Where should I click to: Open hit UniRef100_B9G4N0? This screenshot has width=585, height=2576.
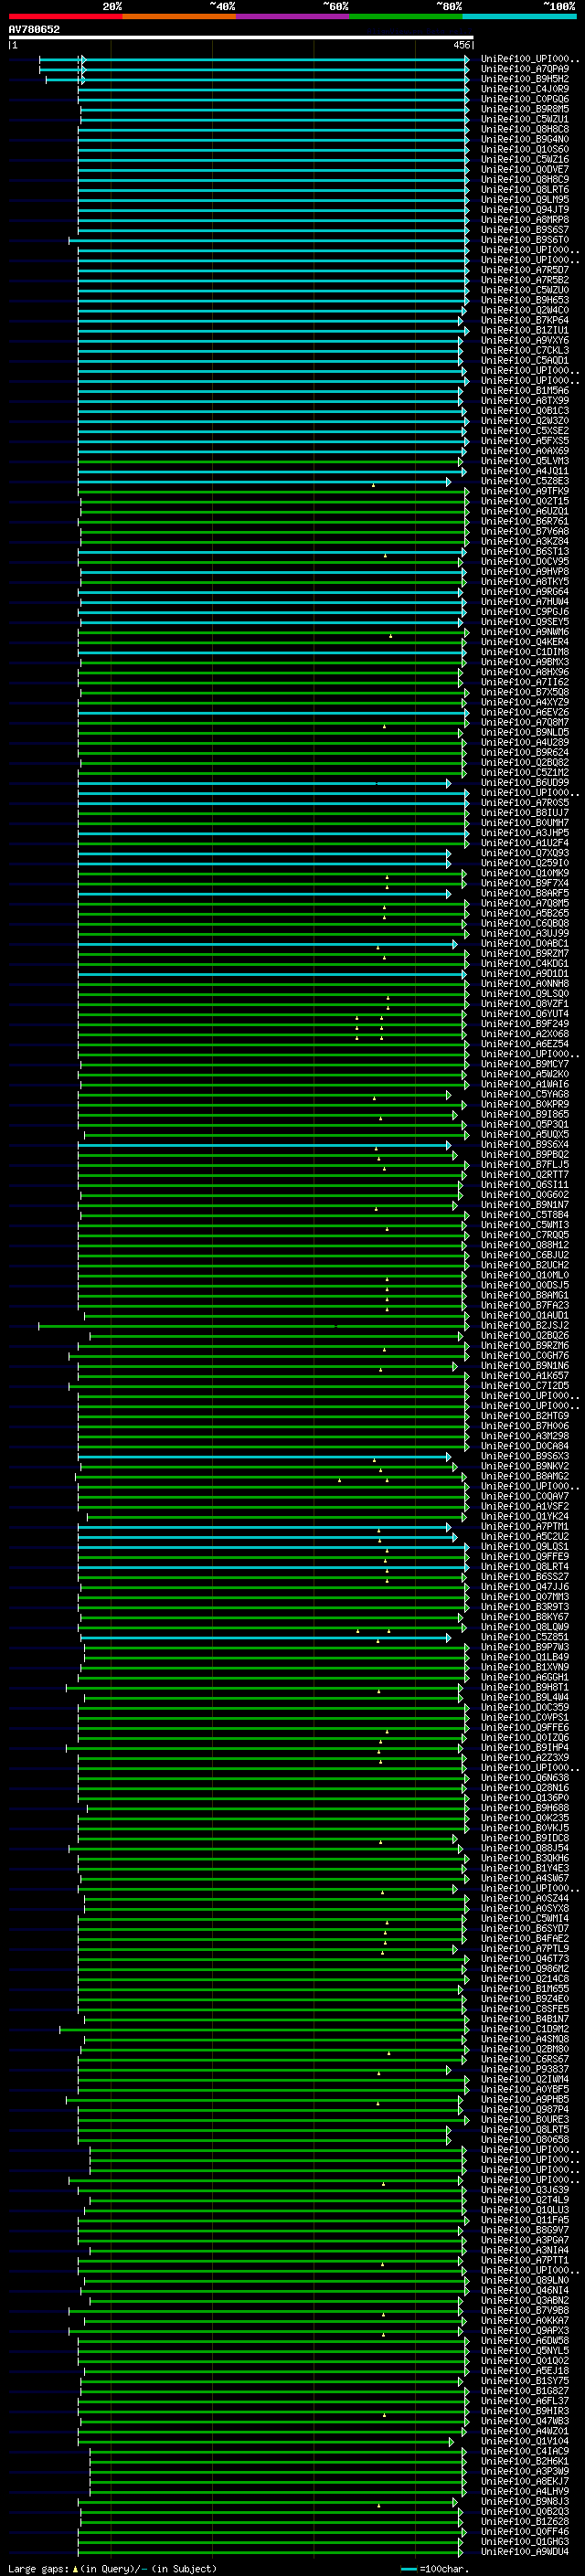click(525, 139)
